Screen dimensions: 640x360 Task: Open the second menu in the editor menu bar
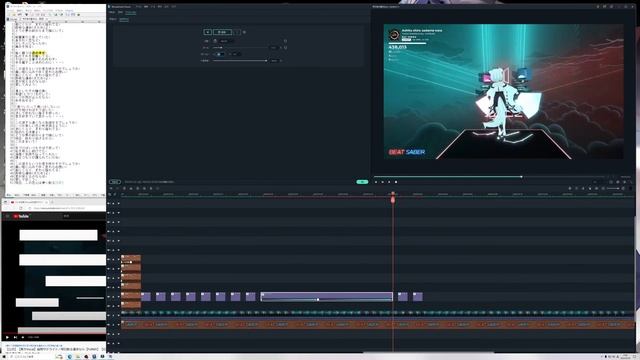[x=146, y=7]
